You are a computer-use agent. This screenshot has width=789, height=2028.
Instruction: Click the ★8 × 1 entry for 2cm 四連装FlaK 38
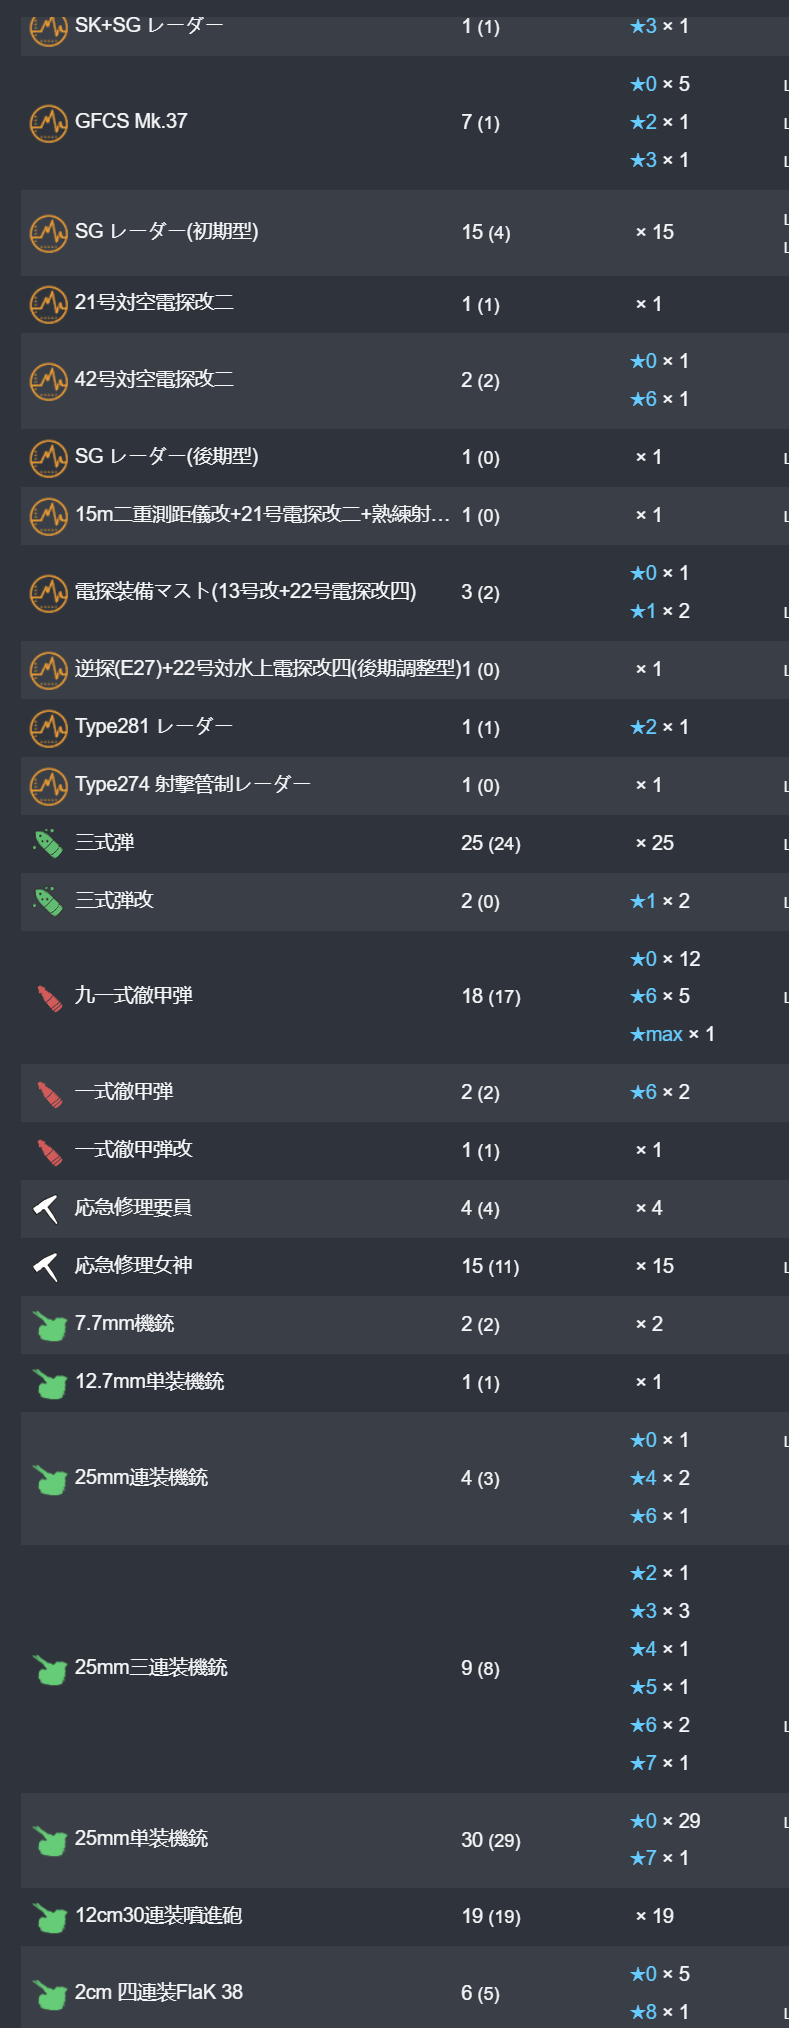pyautogui.click(x=659, y=2012)
